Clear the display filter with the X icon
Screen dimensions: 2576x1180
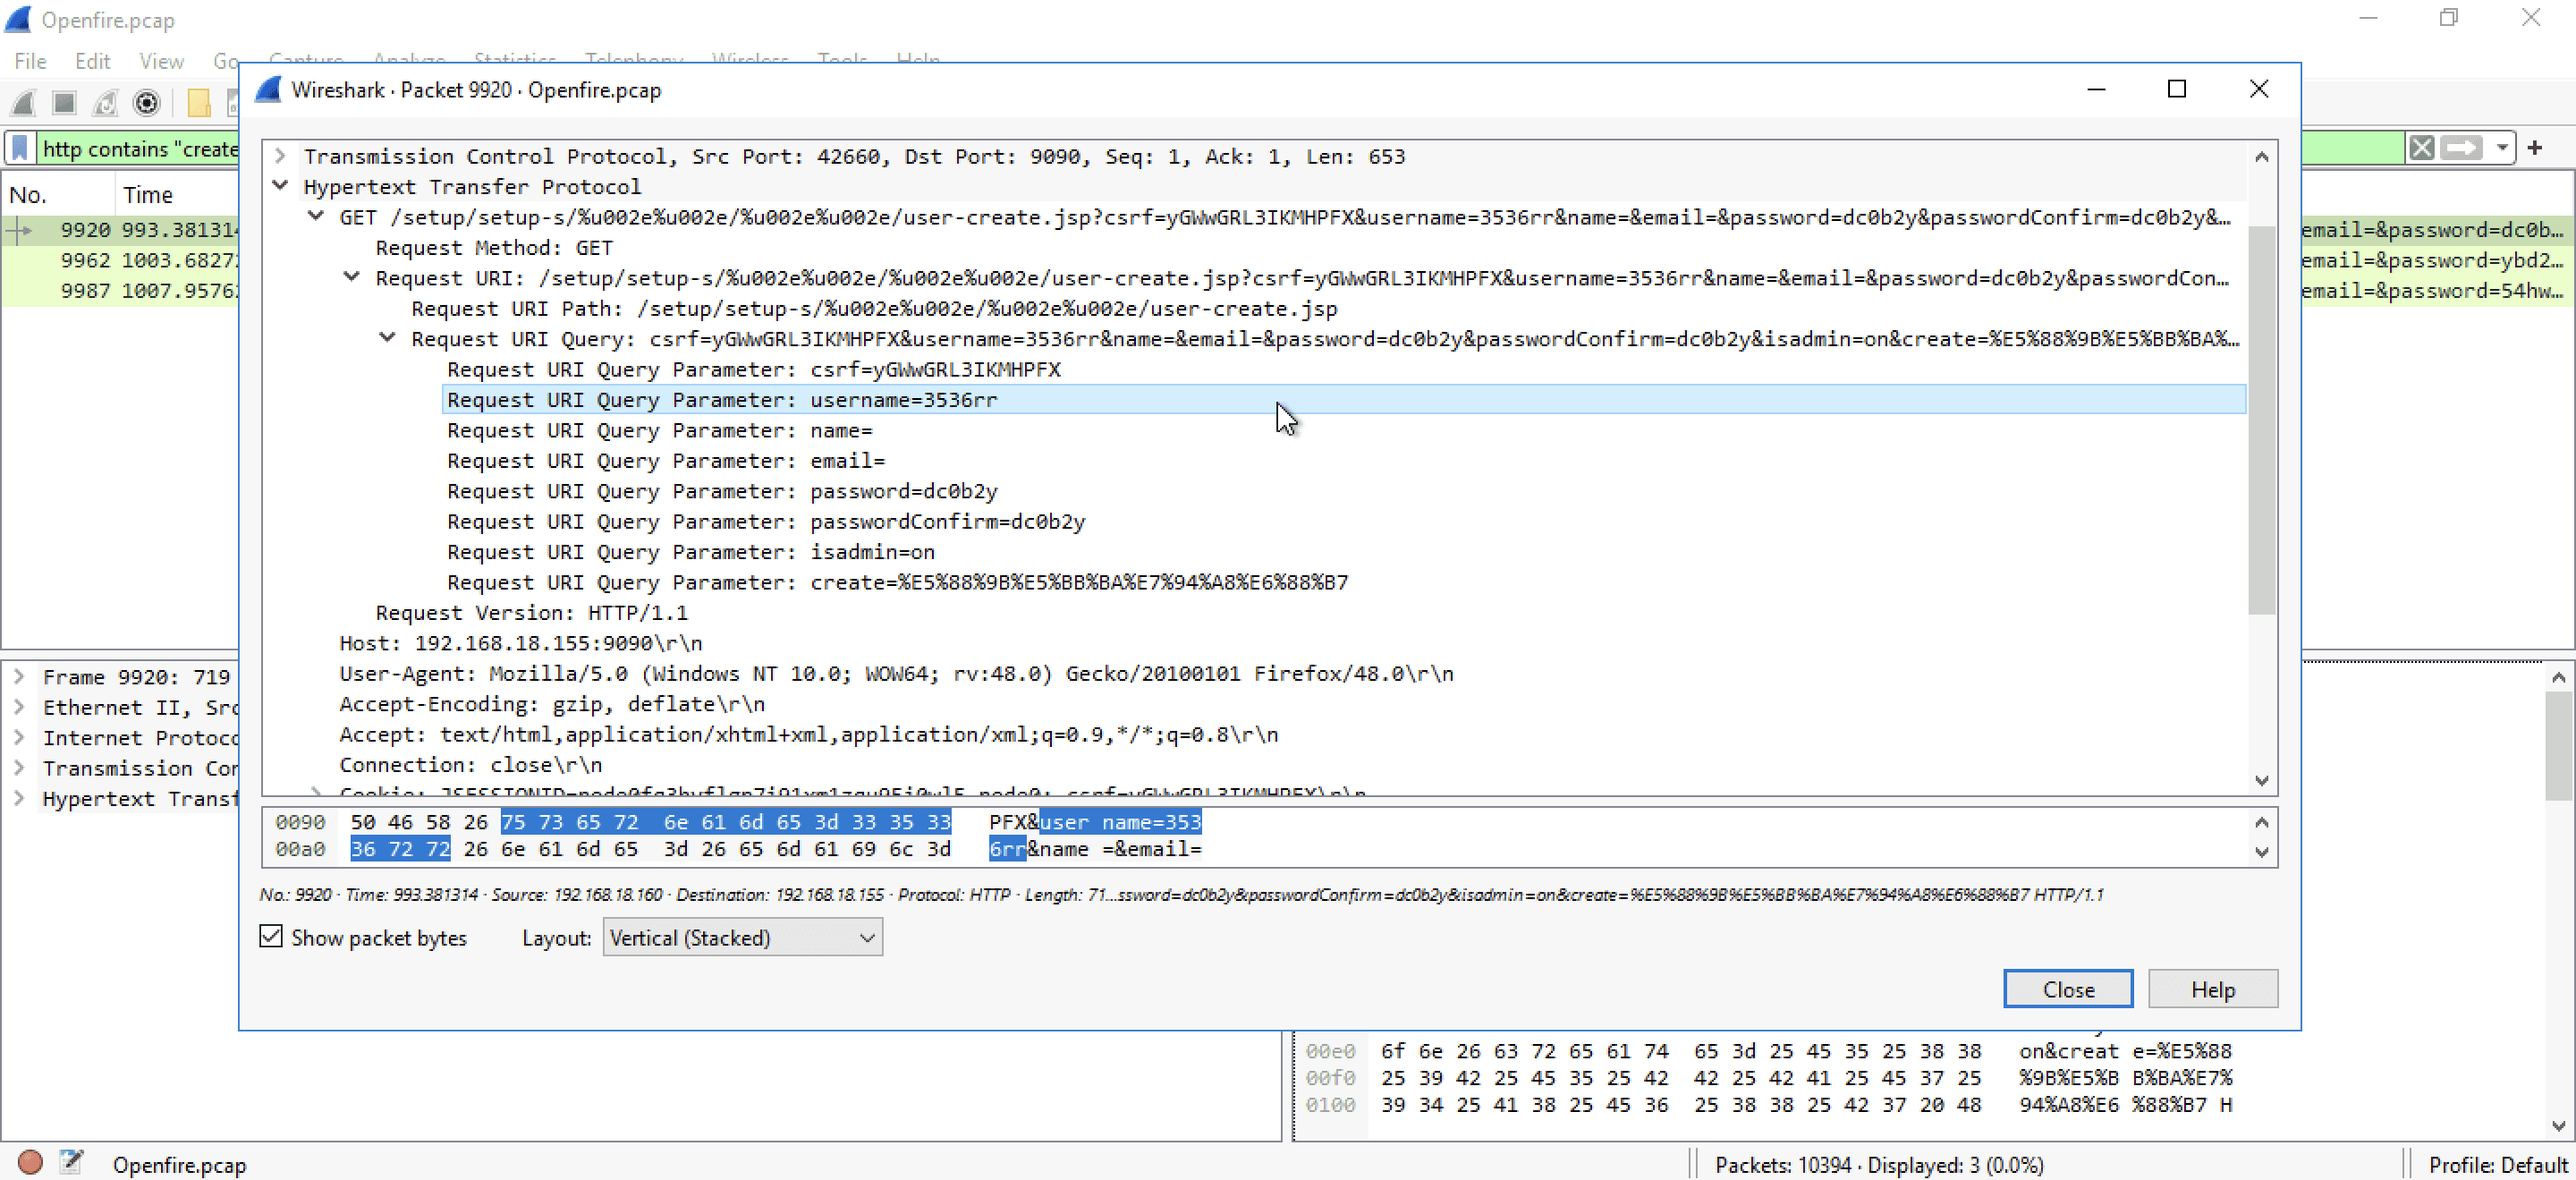point(2421,148)
